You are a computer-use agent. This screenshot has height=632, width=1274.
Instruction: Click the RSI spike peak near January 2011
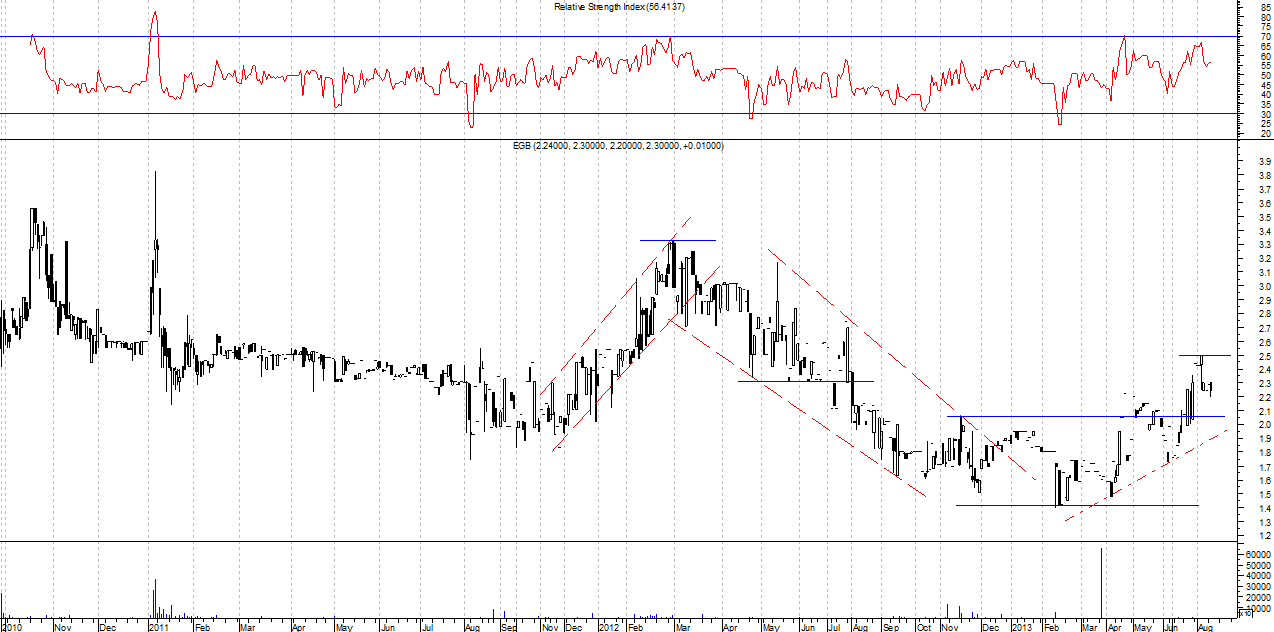tap(154, 14)
